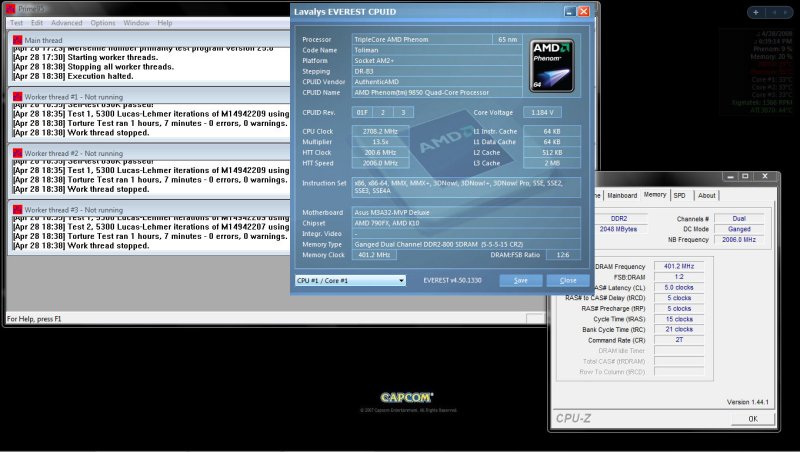Click the 65 nm process field

pos(508,39)
